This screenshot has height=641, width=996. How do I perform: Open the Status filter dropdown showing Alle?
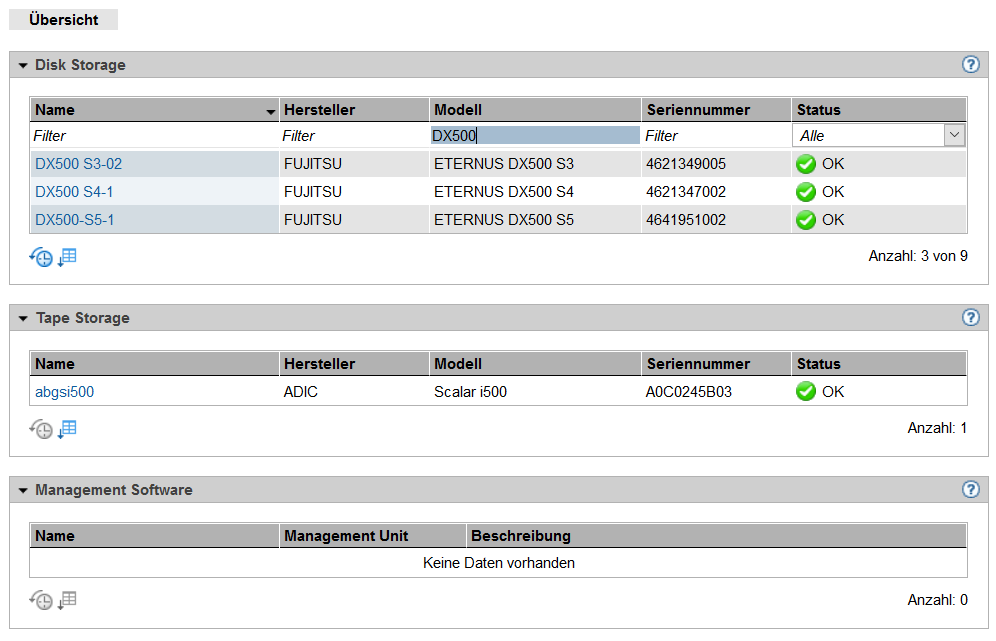[879, 135]
